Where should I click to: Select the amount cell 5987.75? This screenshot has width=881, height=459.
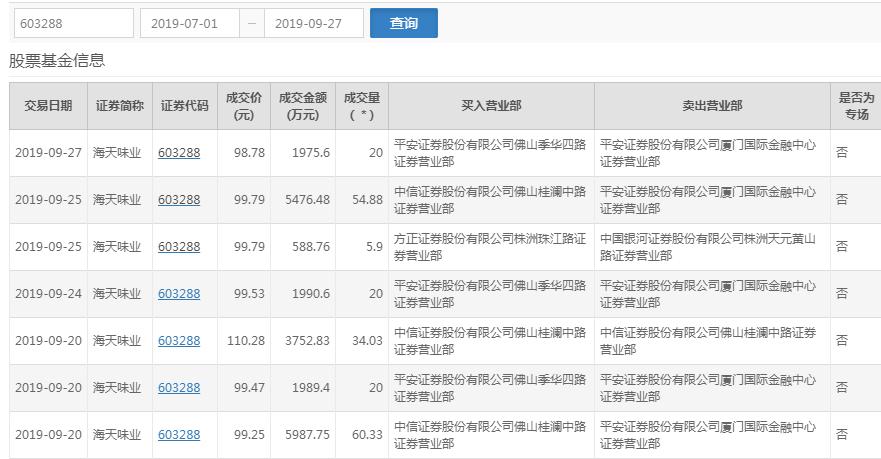pos(303,435)
